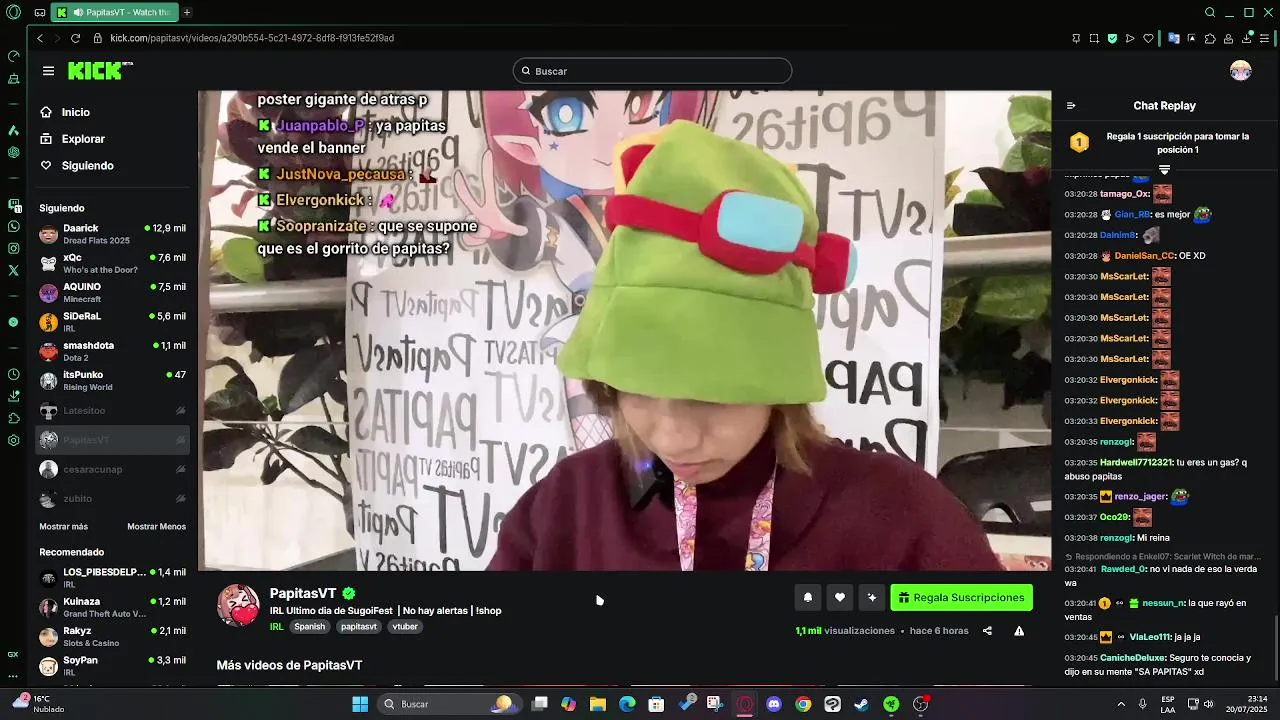Report the video with warning icon
This screenshot has height=720, width=1280.
[1019, 631]
